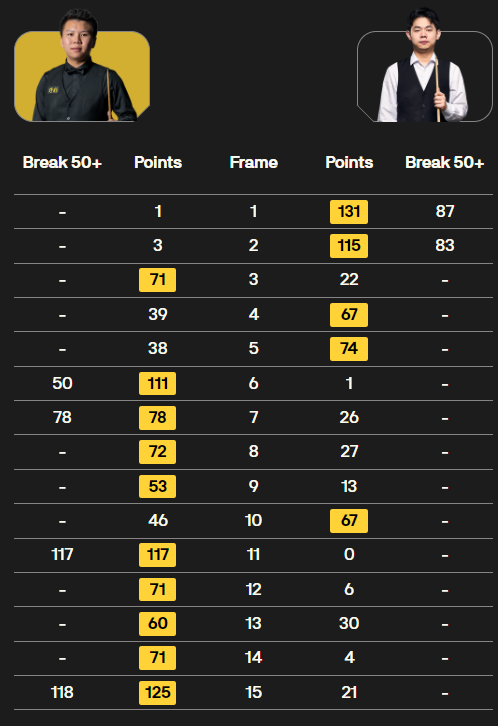
Task: Click the right Break 50+ column header
Action: coord(444,163)
